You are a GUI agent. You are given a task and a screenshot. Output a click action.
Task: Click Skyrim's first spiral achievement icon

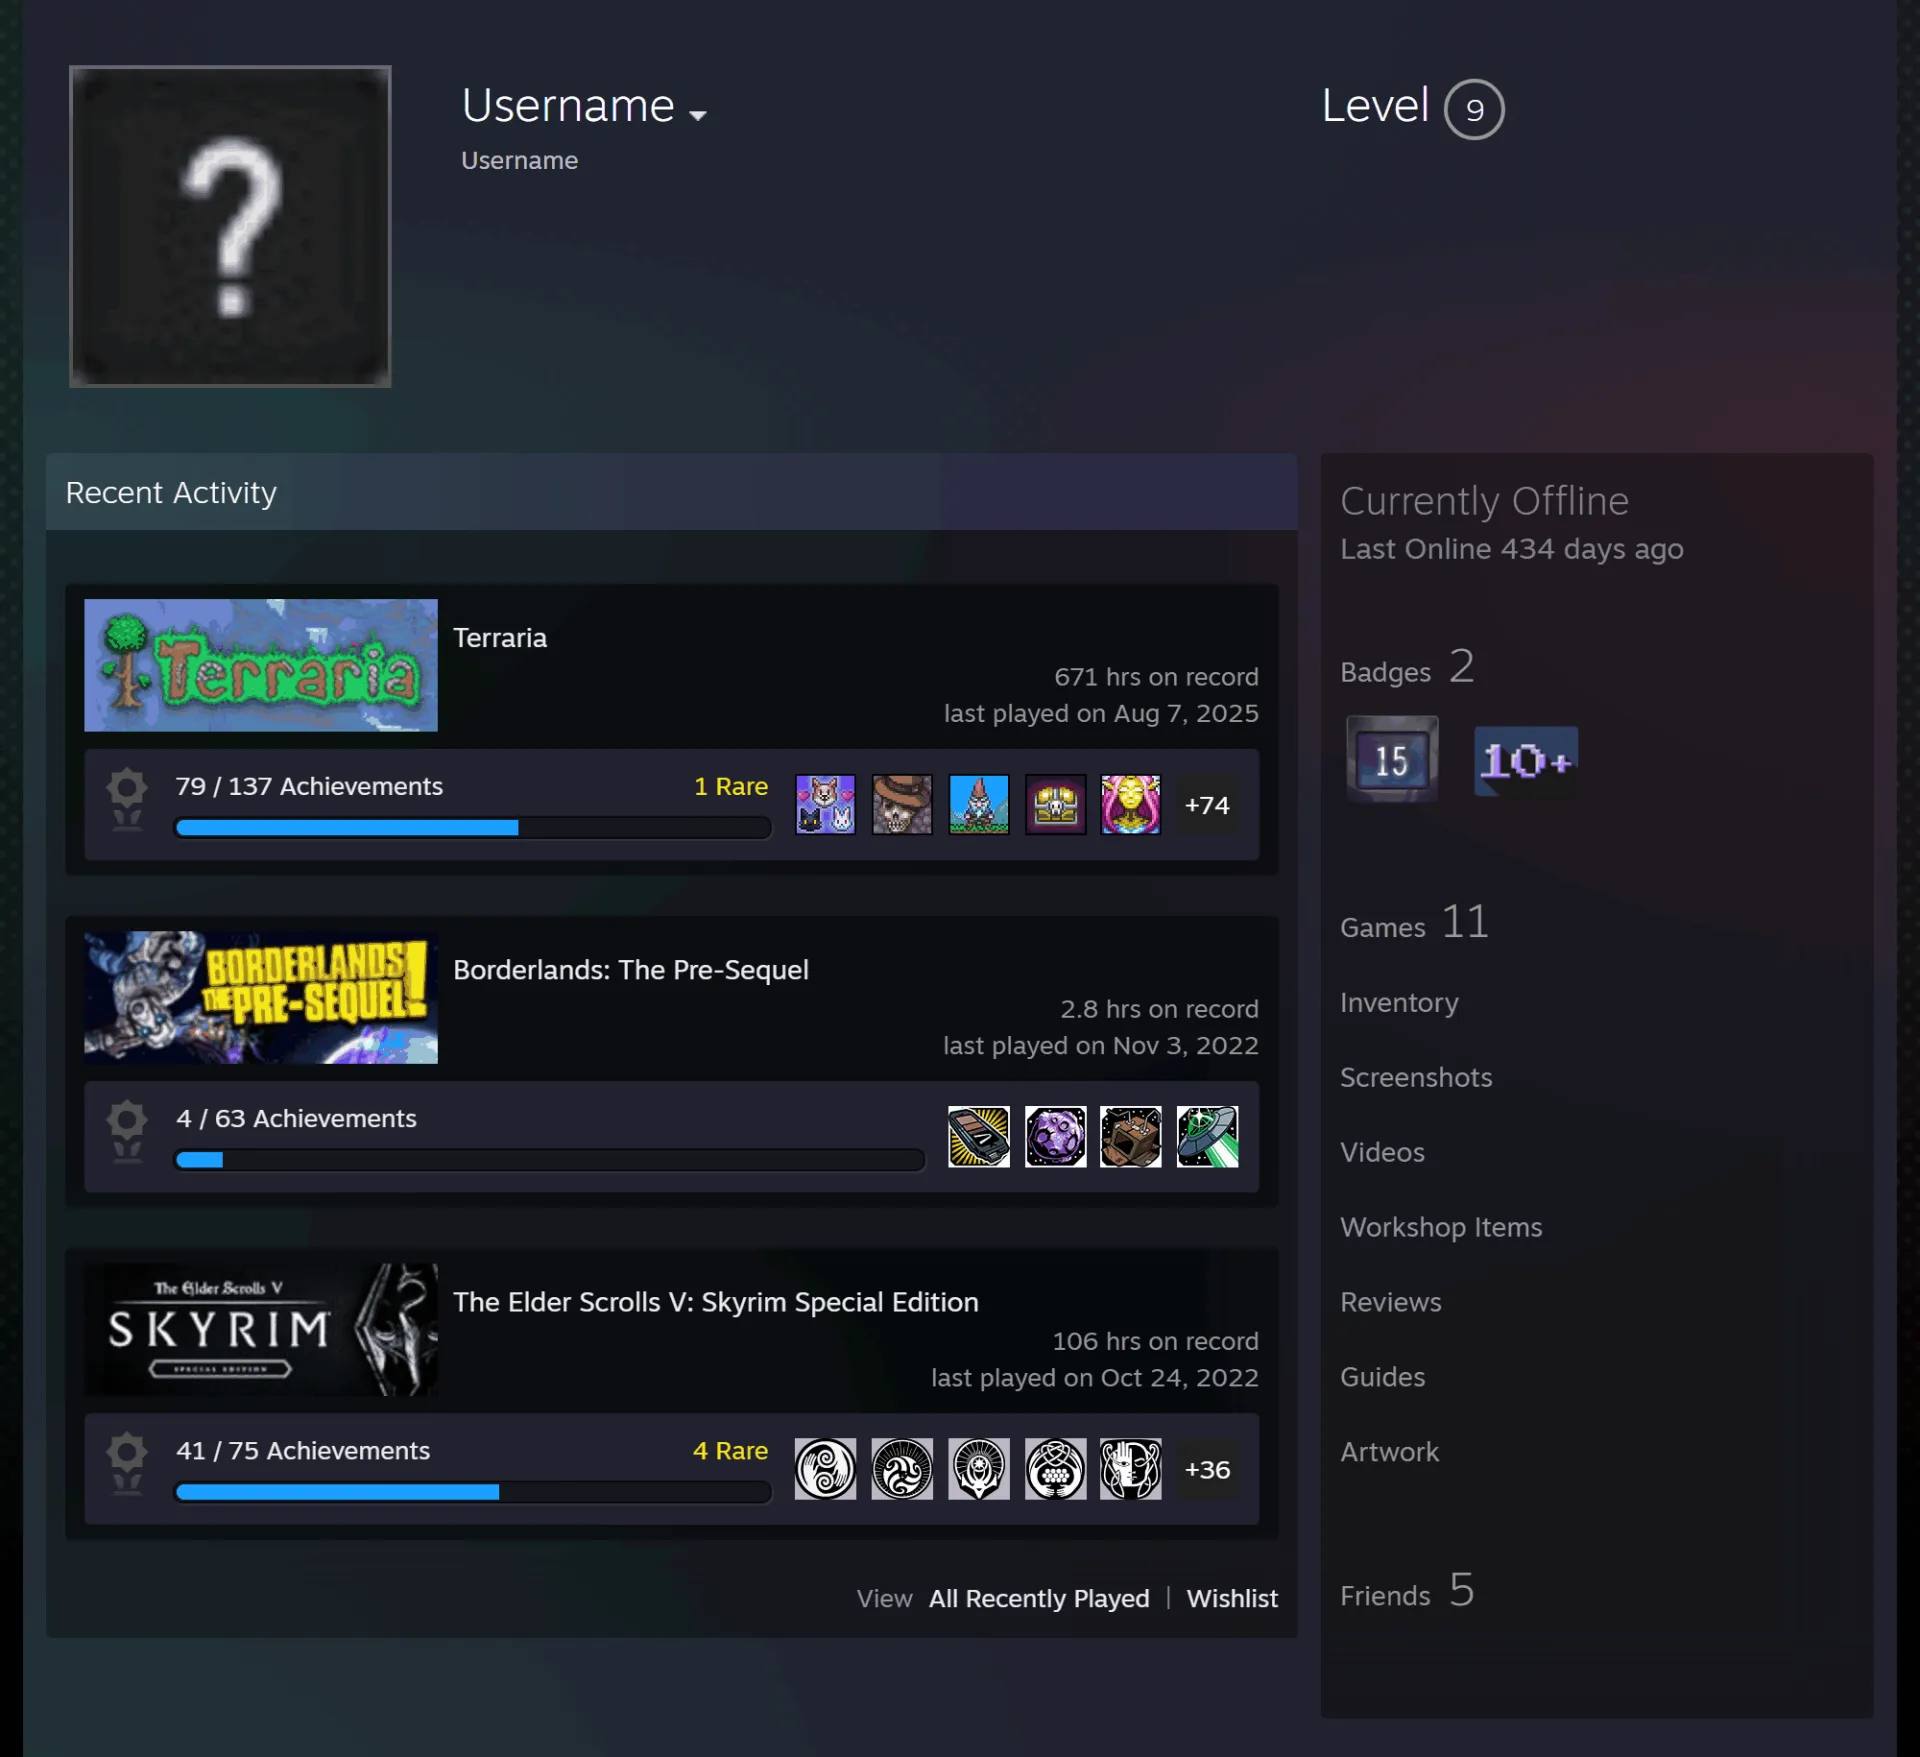click(x=825, y=1468)
